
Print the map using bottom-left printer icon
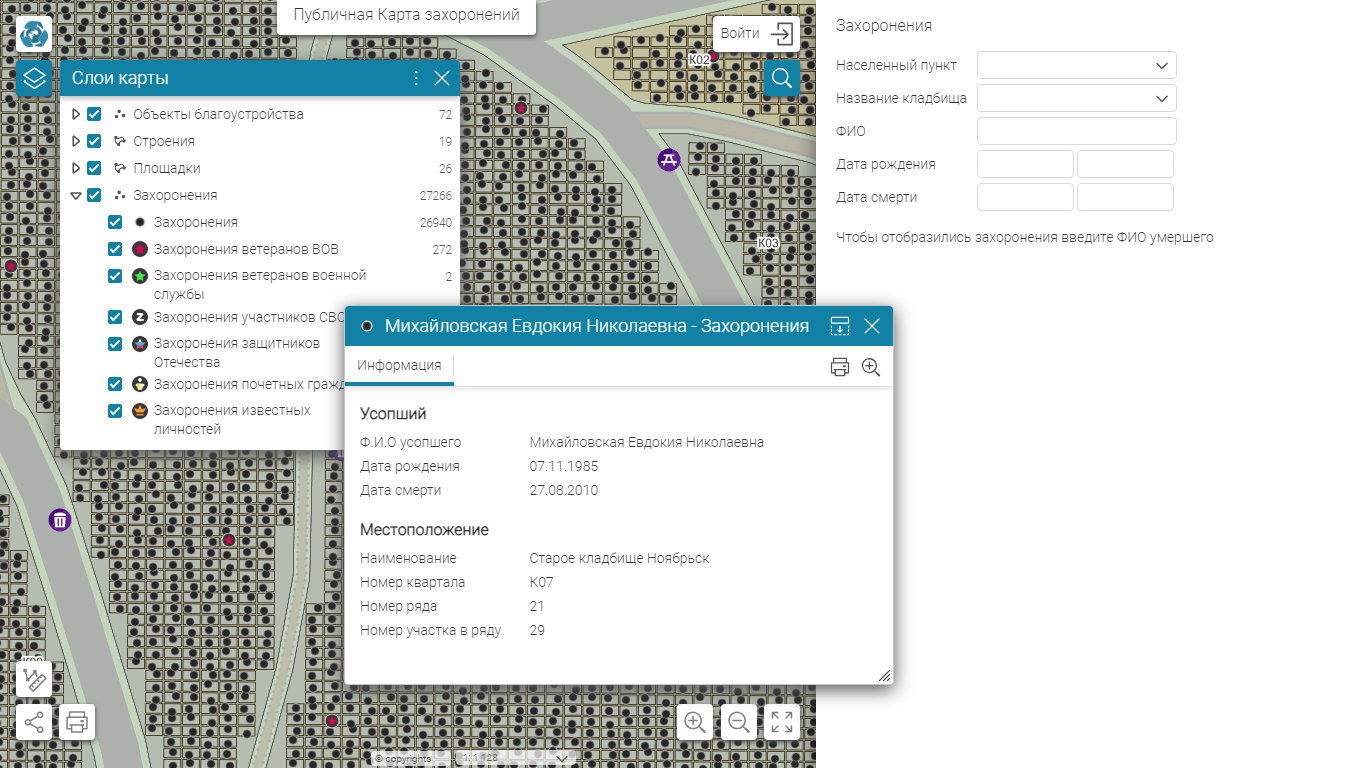(x=77, y=721)
